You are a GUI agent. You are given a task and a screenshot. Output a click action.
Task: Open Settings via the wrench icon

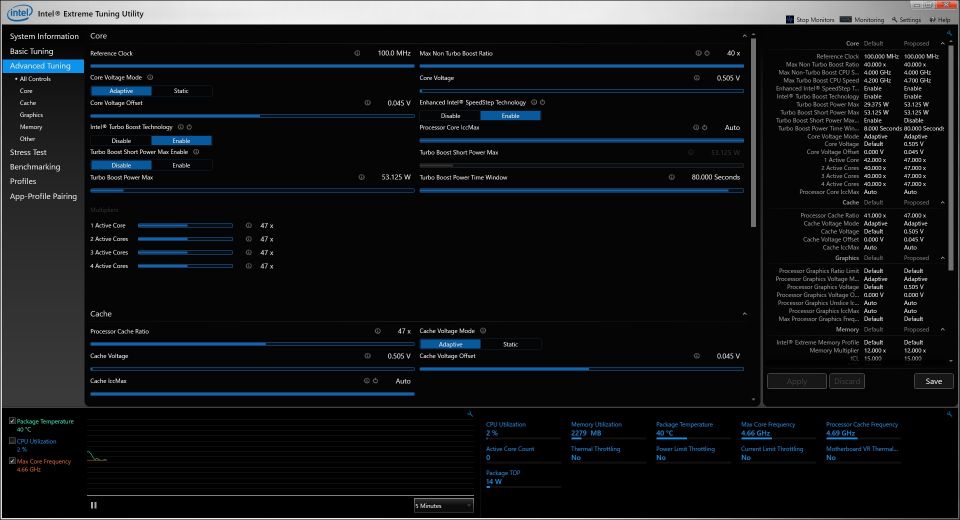(892, 19)
